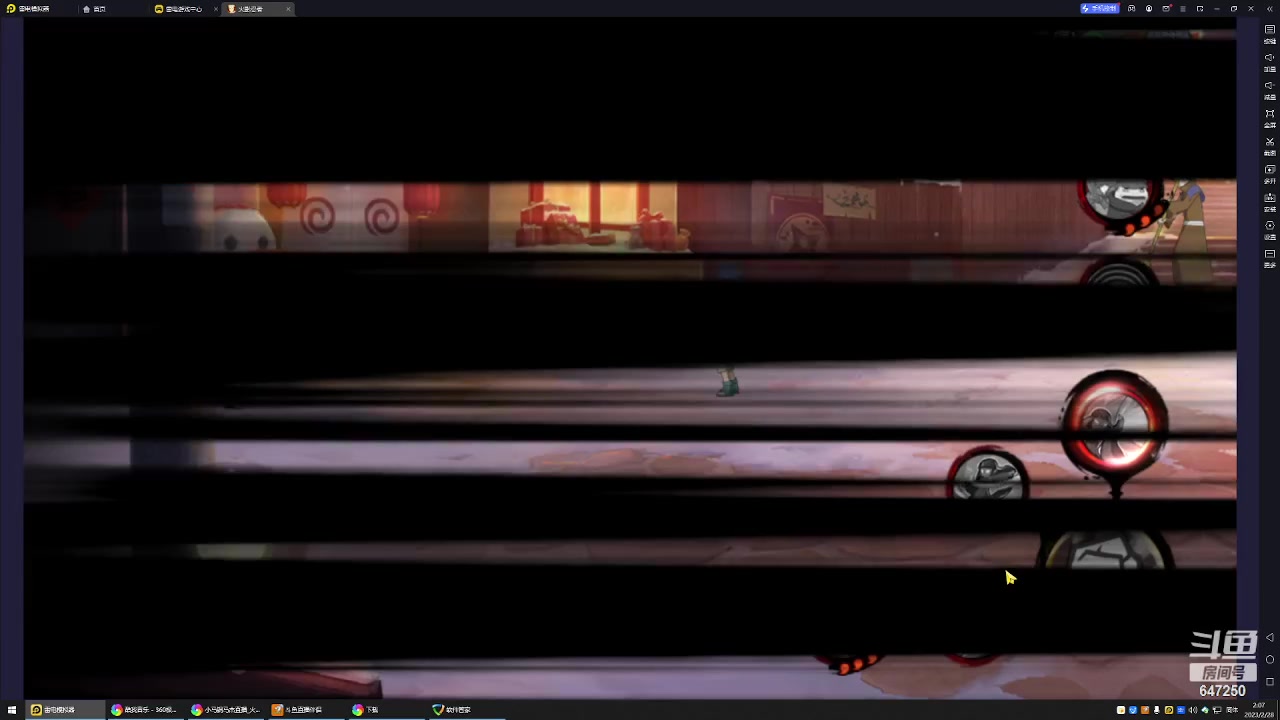This screenshot has width=1280, height=720.
Task: Toggle 全屏 fullscreen from the sidebar
Action: (x=1270, y=117)
